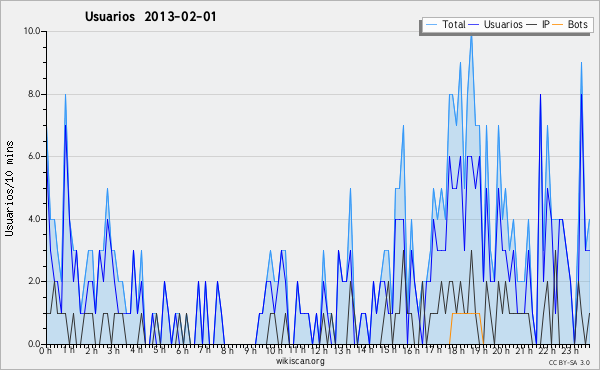Click the '8.0' y-axis value
The image size is (600, 370).
[34, 94]
